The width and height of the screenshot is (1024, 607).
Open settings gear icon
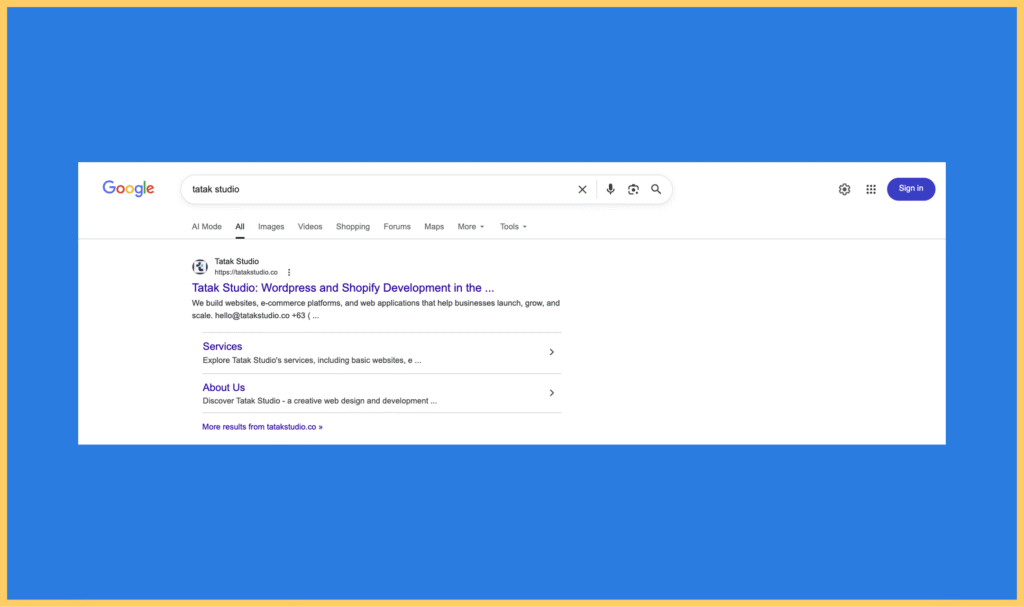[x=844, y=189]
